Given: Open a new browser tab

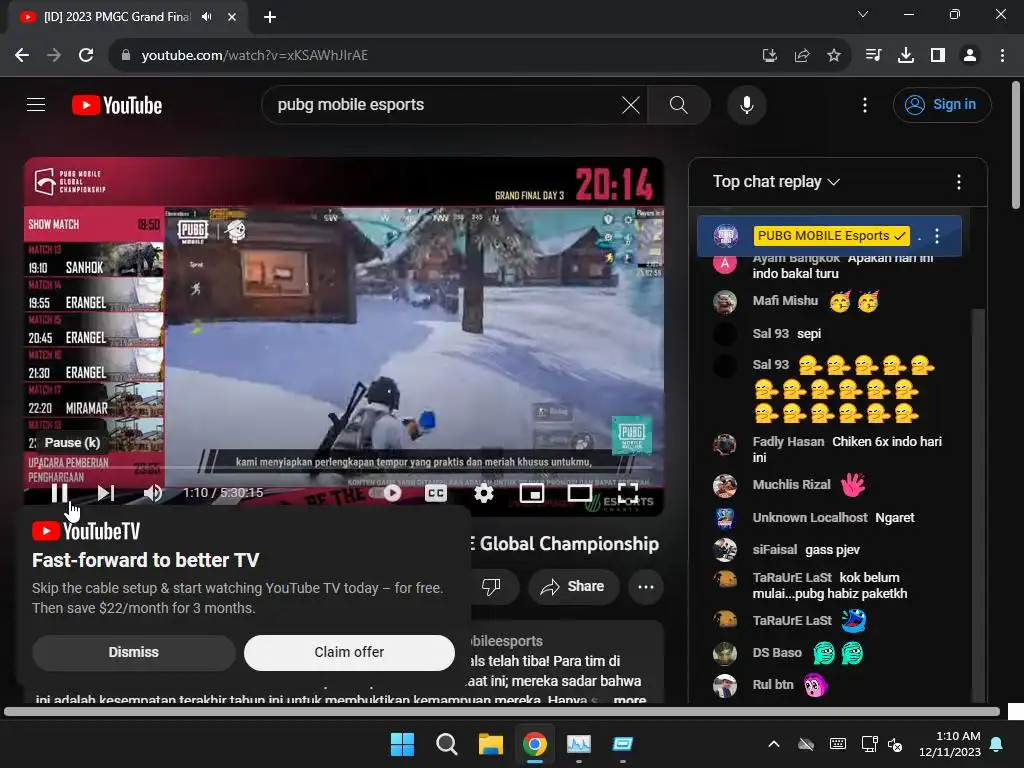Looking at the screenshot, I should click(x=270, y=17).
